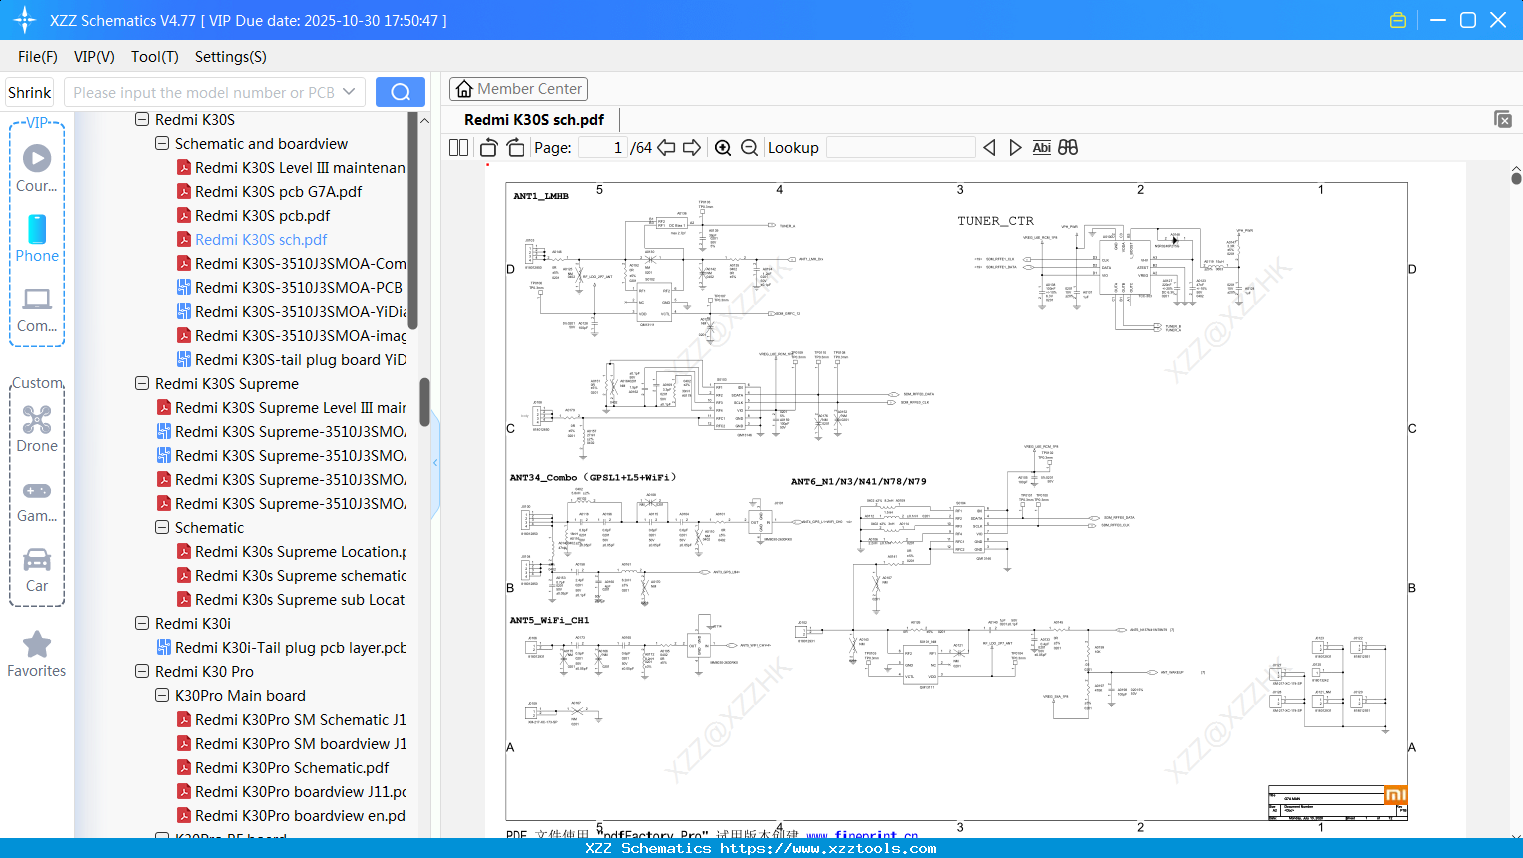This screenshot has height=858, width=1523.
Task: Click the Lookup text field
Action: coord(900,148)
